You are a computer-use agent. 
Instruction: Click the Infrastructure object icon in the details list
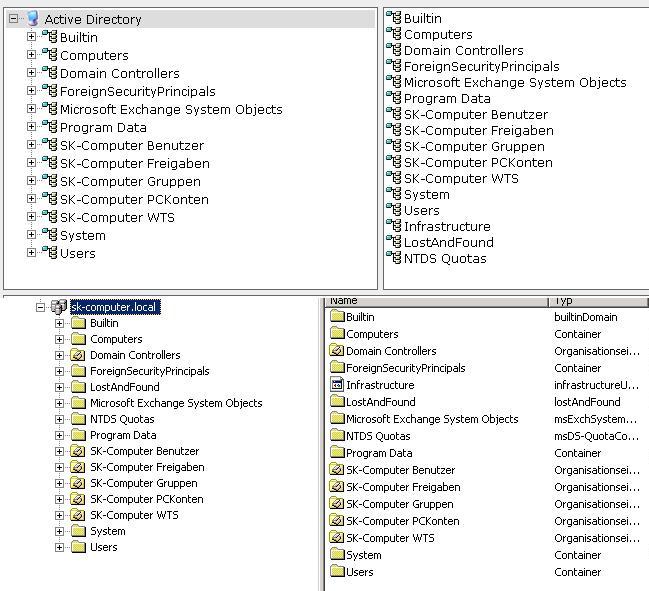pos(337,384)
